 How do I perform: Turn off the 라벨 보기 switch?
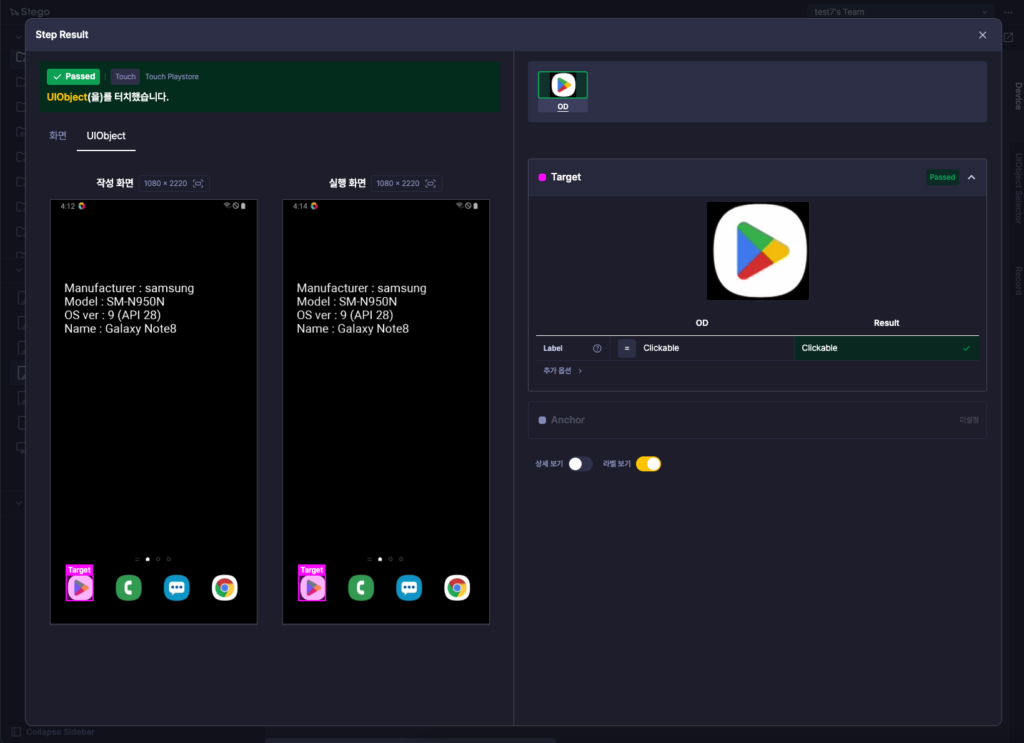tap(648, 464)
